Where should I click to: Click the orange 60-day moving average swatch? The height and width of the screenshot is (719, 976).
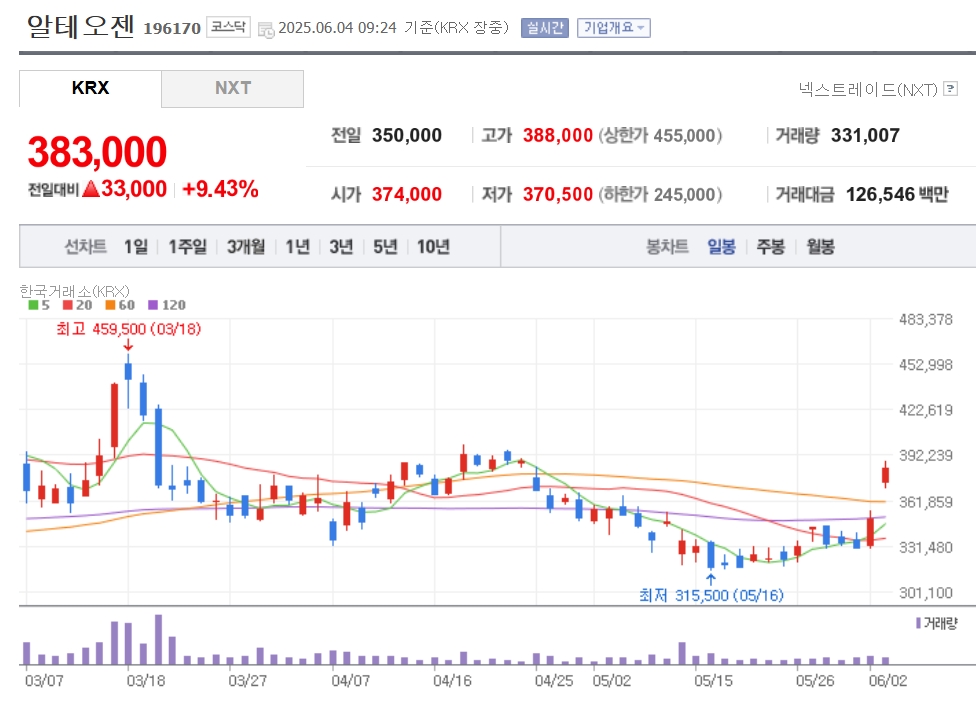pos(110,305)
